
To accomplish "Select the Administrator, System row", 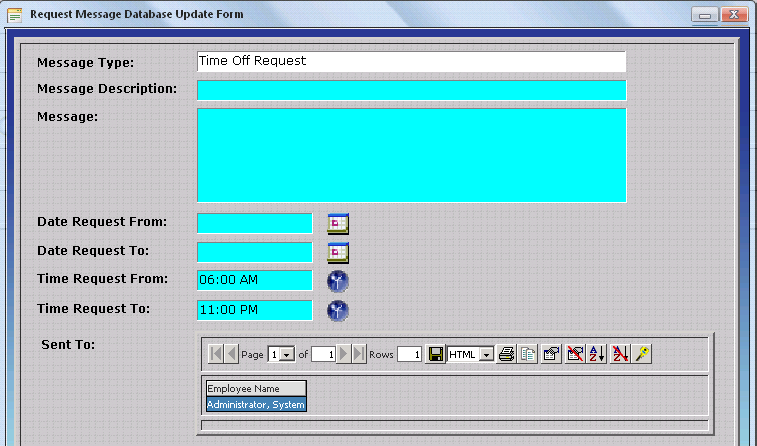I will tap(255, 405).
